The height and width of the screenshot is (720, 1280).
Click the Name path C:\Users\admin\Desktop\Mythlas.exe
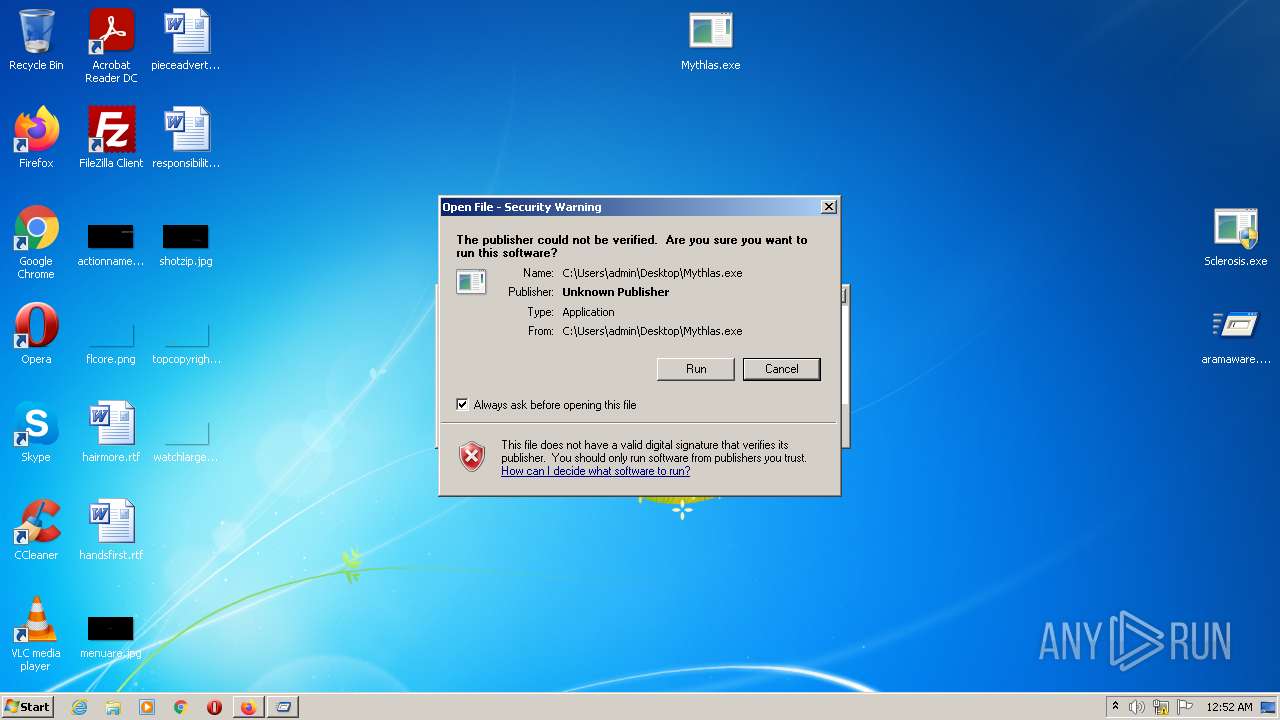[x=652, y=273]
